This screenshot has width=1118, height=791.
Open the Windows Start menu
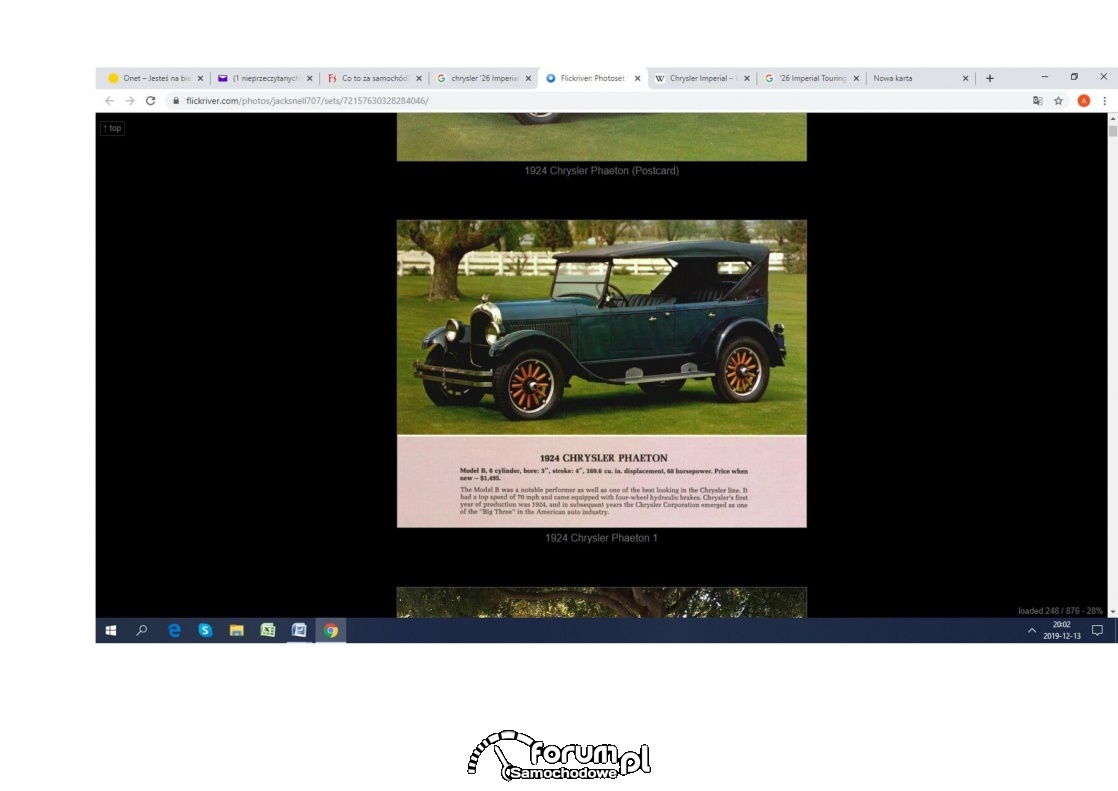pyautogui.click(x=111, y=631)
